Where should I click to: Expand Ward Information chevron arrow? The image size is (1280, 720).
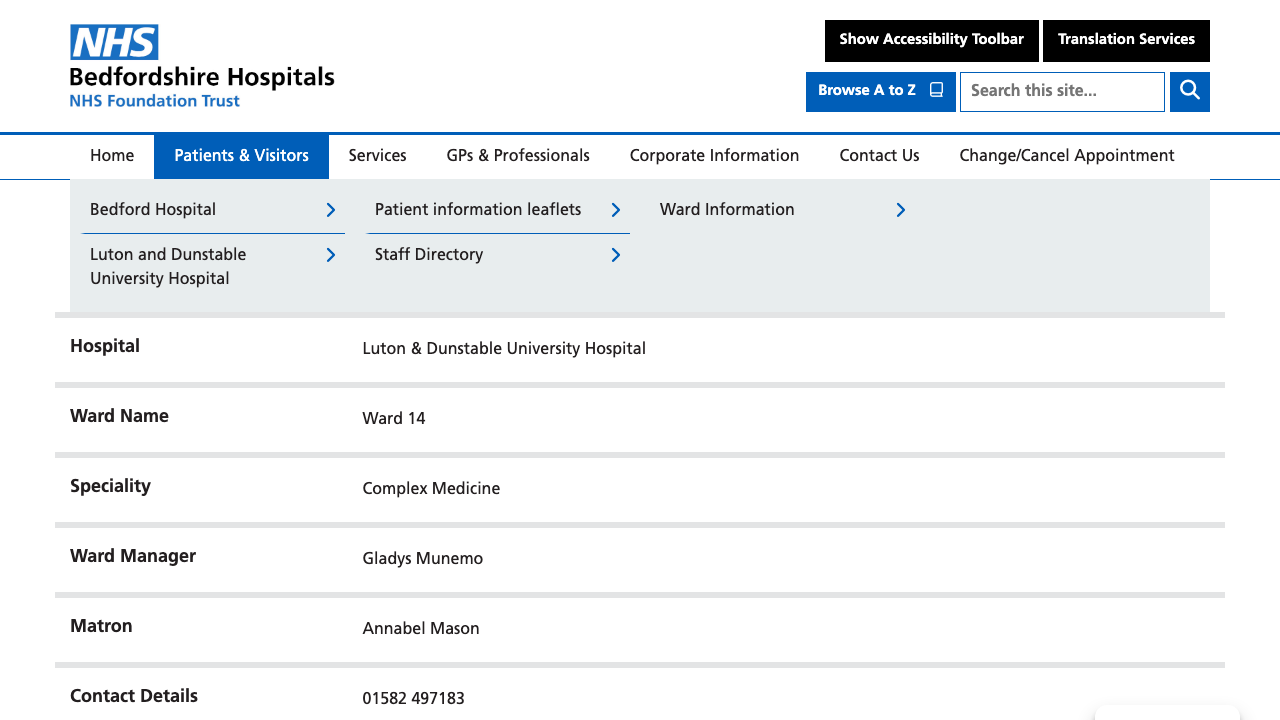click(900, 210)
